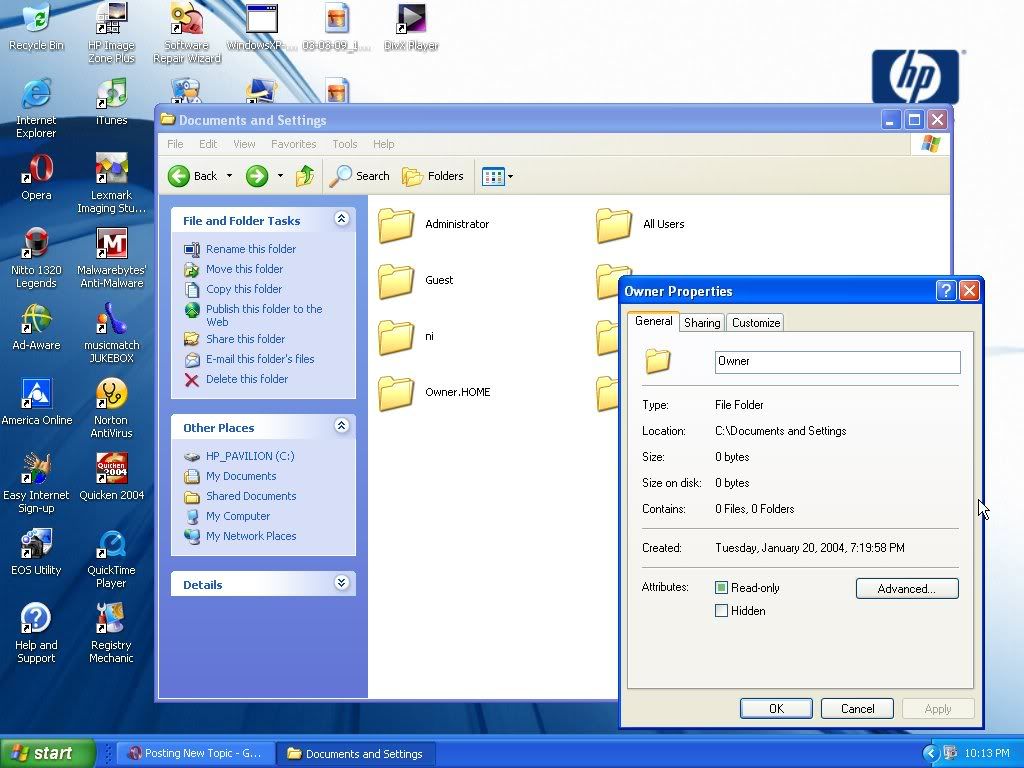Open America Online desktop icon
The height and width of the screenshot is (768, 1024).
(x=37, y=402)
